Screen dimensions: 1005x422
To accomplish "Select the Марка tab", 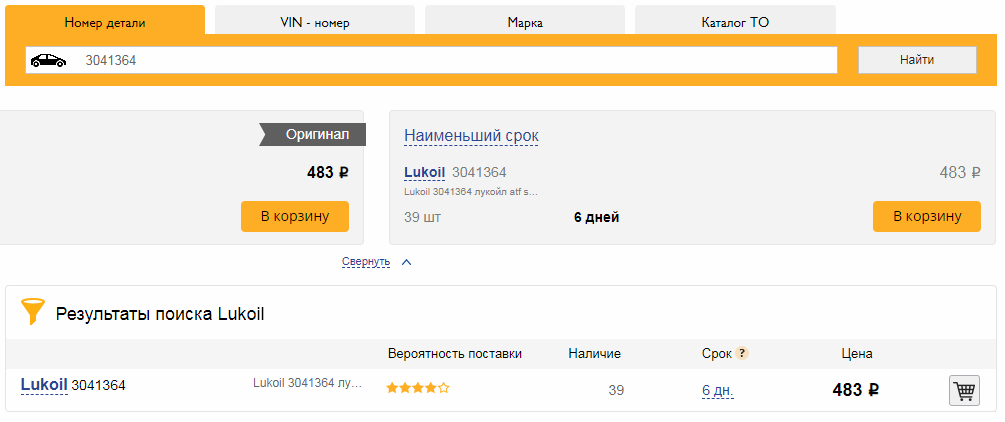I will coord(525,22).
